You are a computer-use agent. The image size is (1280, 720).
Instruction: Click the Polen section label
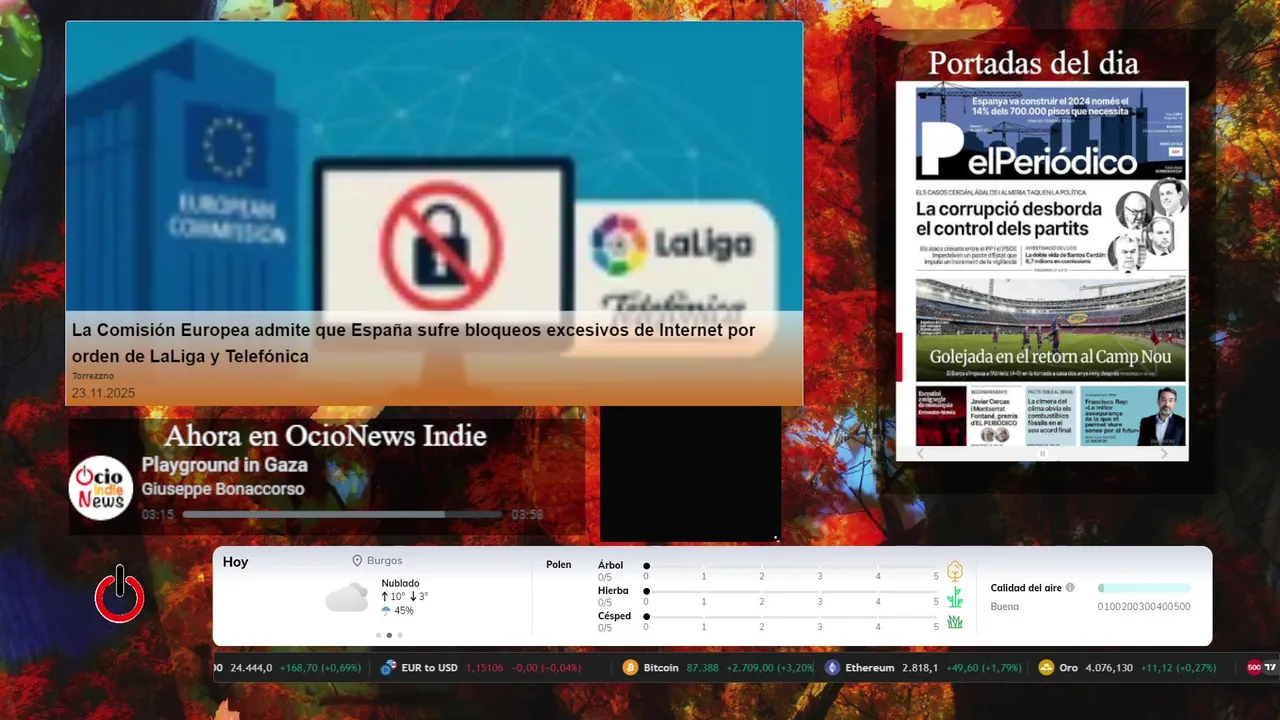point(559,565)
